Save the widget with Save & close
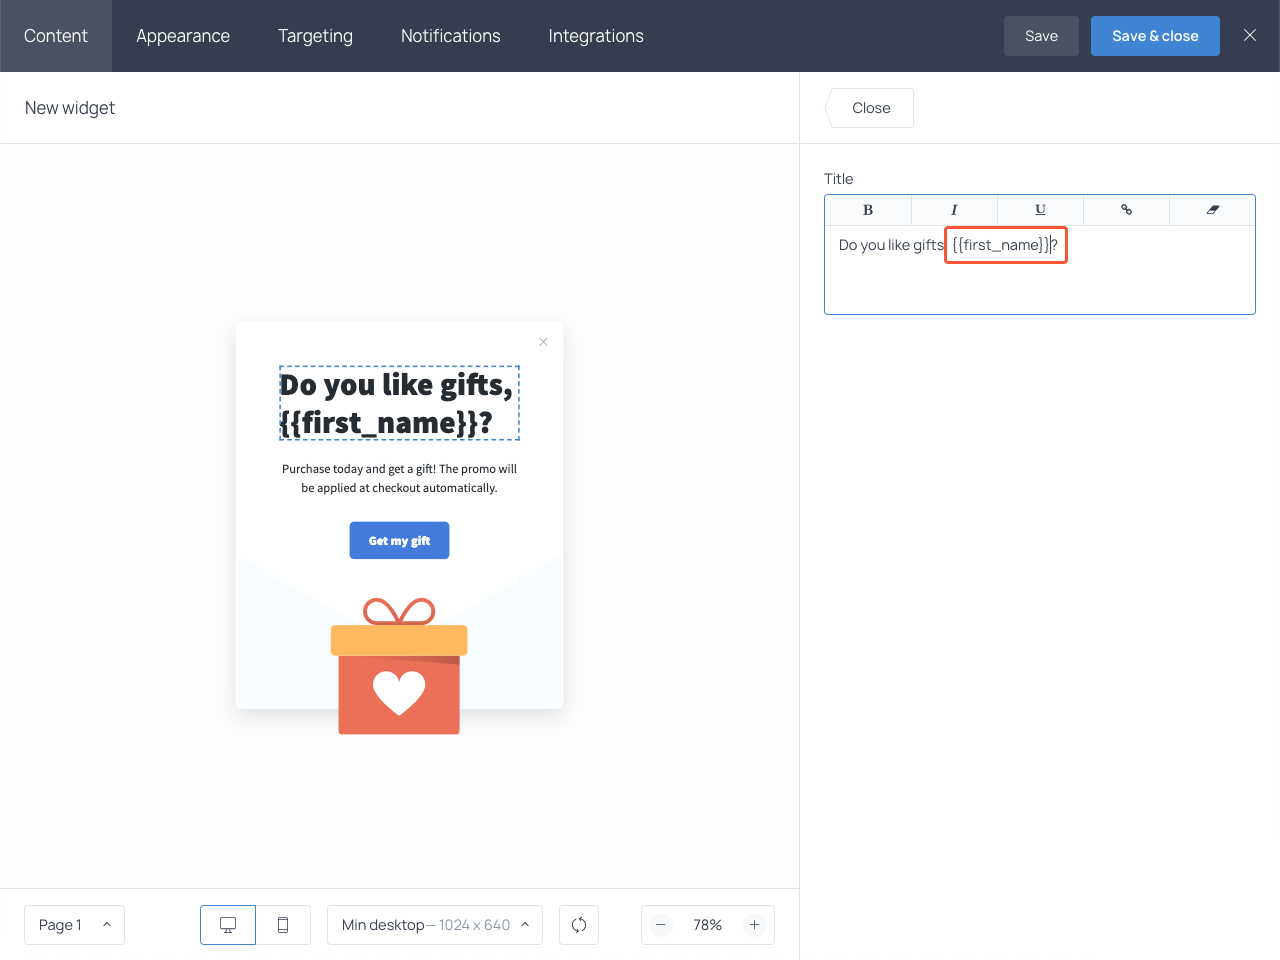Image resolution: width=1280 pixels, height=960 pixels. click(x=1155, y=35)
